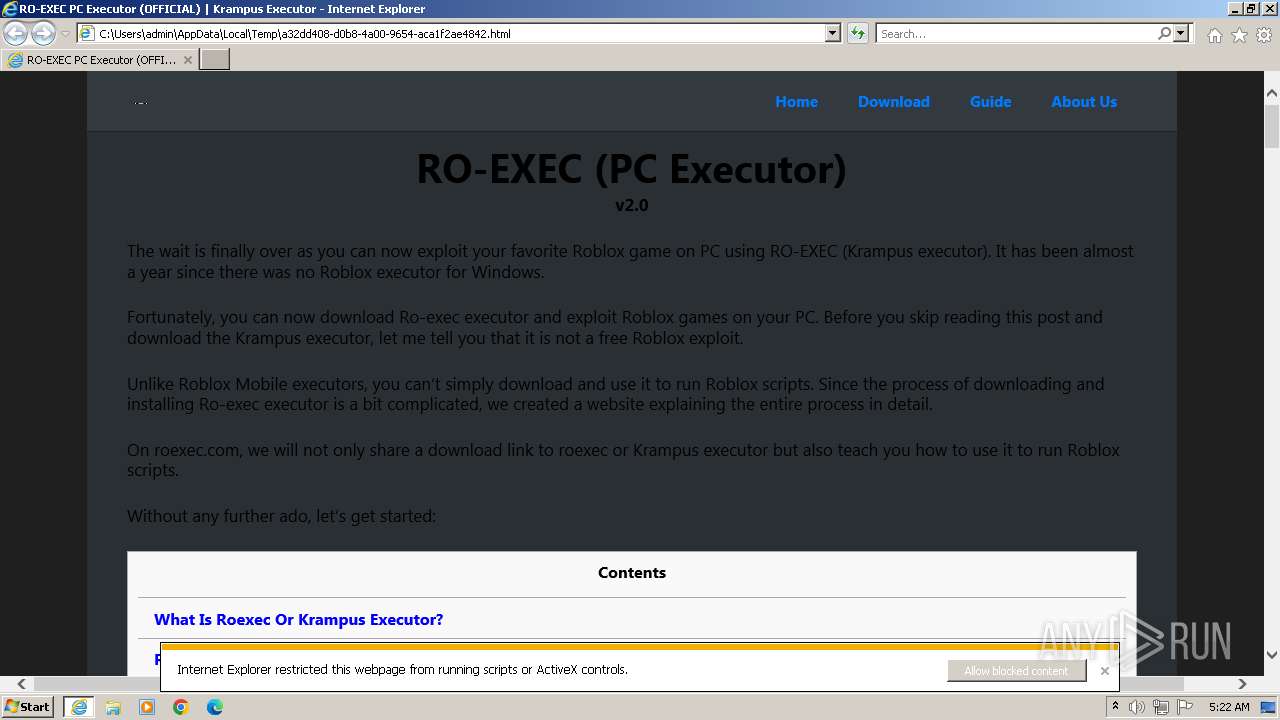This screenshot has height=720, width=1280.
Task: Click Internet Explorer taskbar icon
Action: [x=78, y=707]
